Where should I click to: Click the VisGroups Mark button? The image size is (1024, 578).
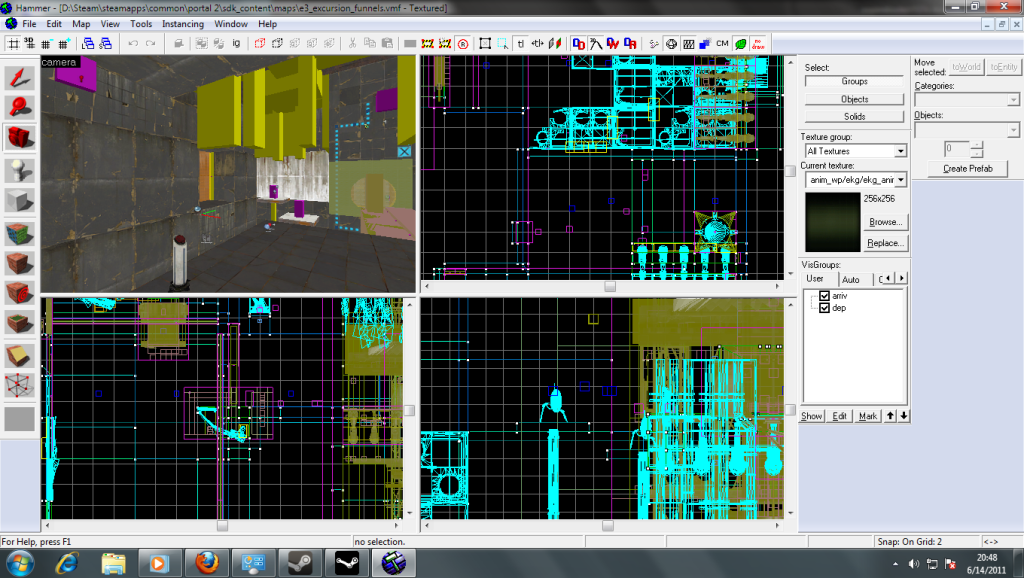click(x=868, y=416)
